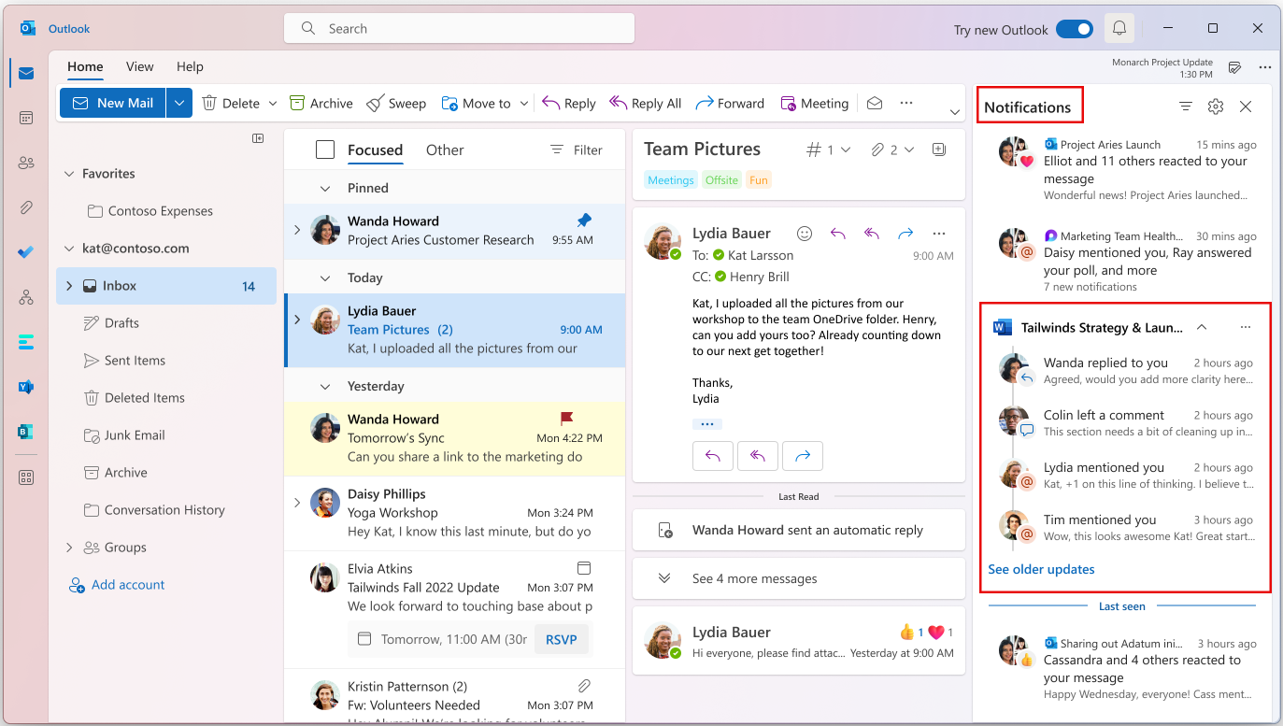Open notification settings gear
This screenshot has height=726, width=1283.
pos(1215,107)
